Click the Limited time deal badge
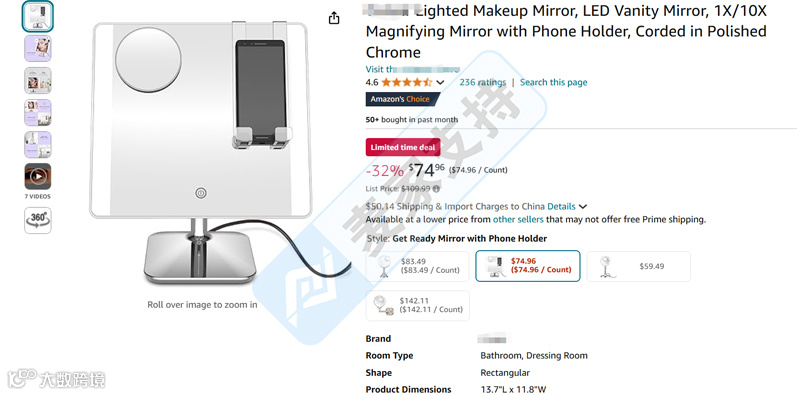The height and width of the screenshot is (395, 800). 403,147
